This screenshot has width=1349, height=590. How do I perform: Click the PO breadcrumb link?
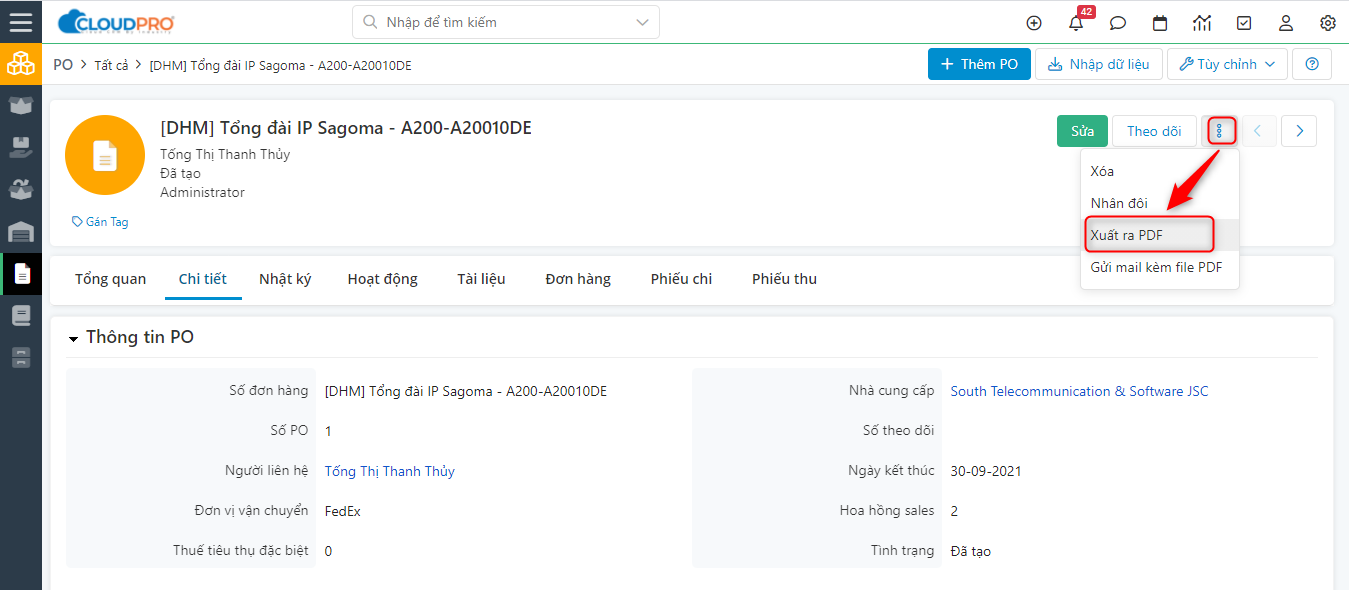(x=63, y=65)
